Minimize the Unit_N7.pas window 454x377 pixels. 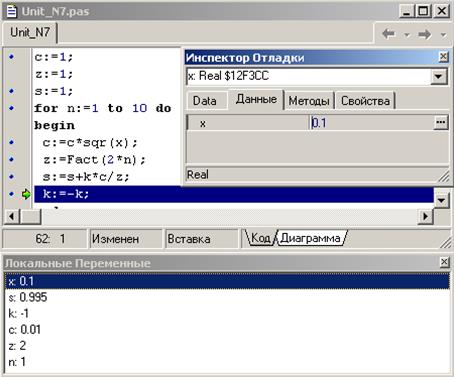[x=407, y=11]
